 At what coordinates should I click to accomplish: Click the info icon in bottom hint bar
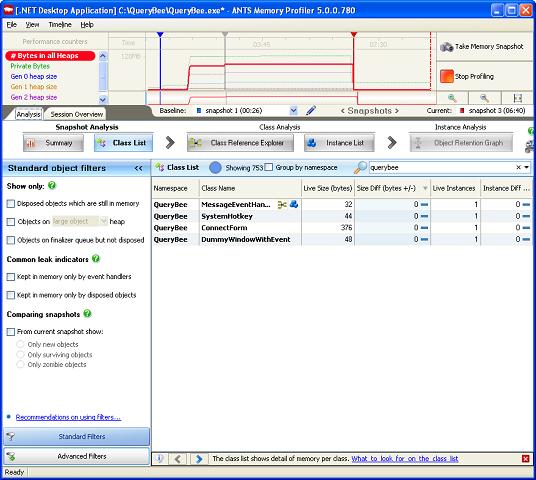[x=160, y=458]
